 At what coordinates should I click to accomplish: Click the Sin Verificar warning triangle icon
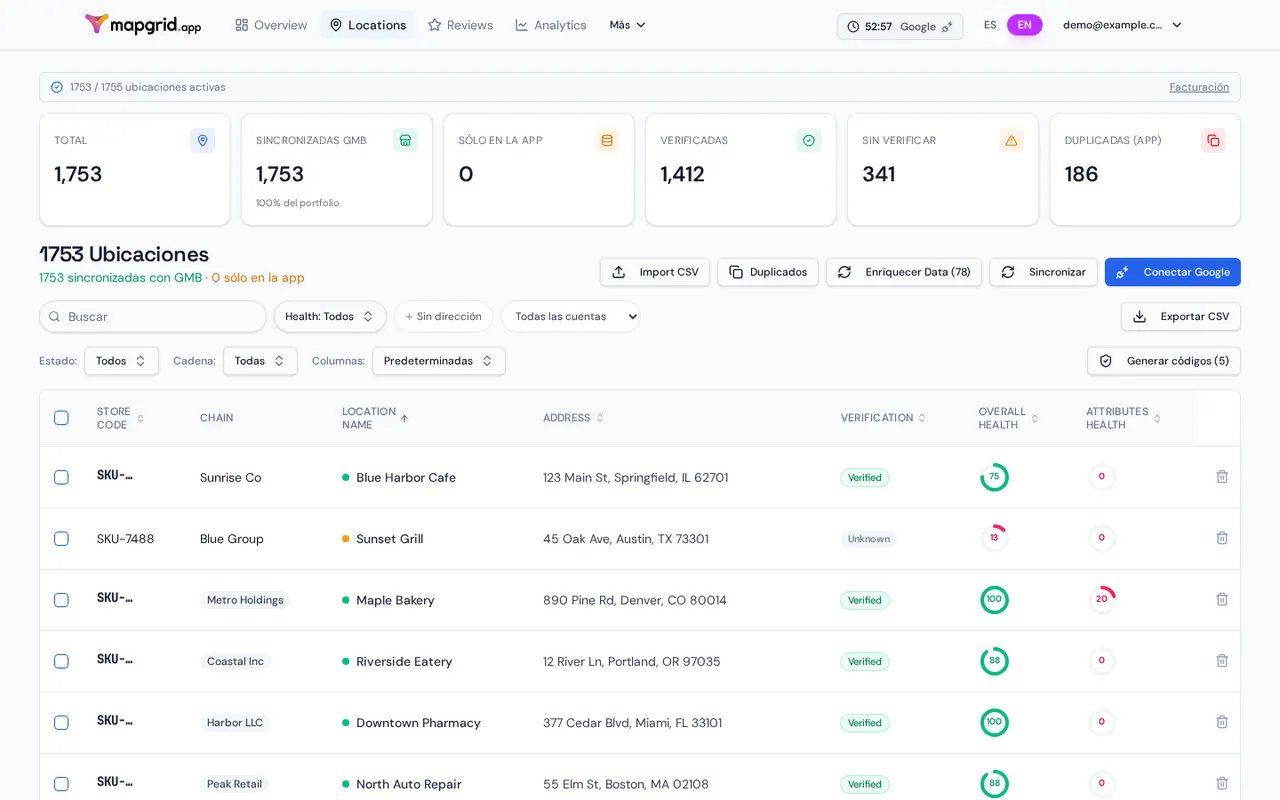1011,140
